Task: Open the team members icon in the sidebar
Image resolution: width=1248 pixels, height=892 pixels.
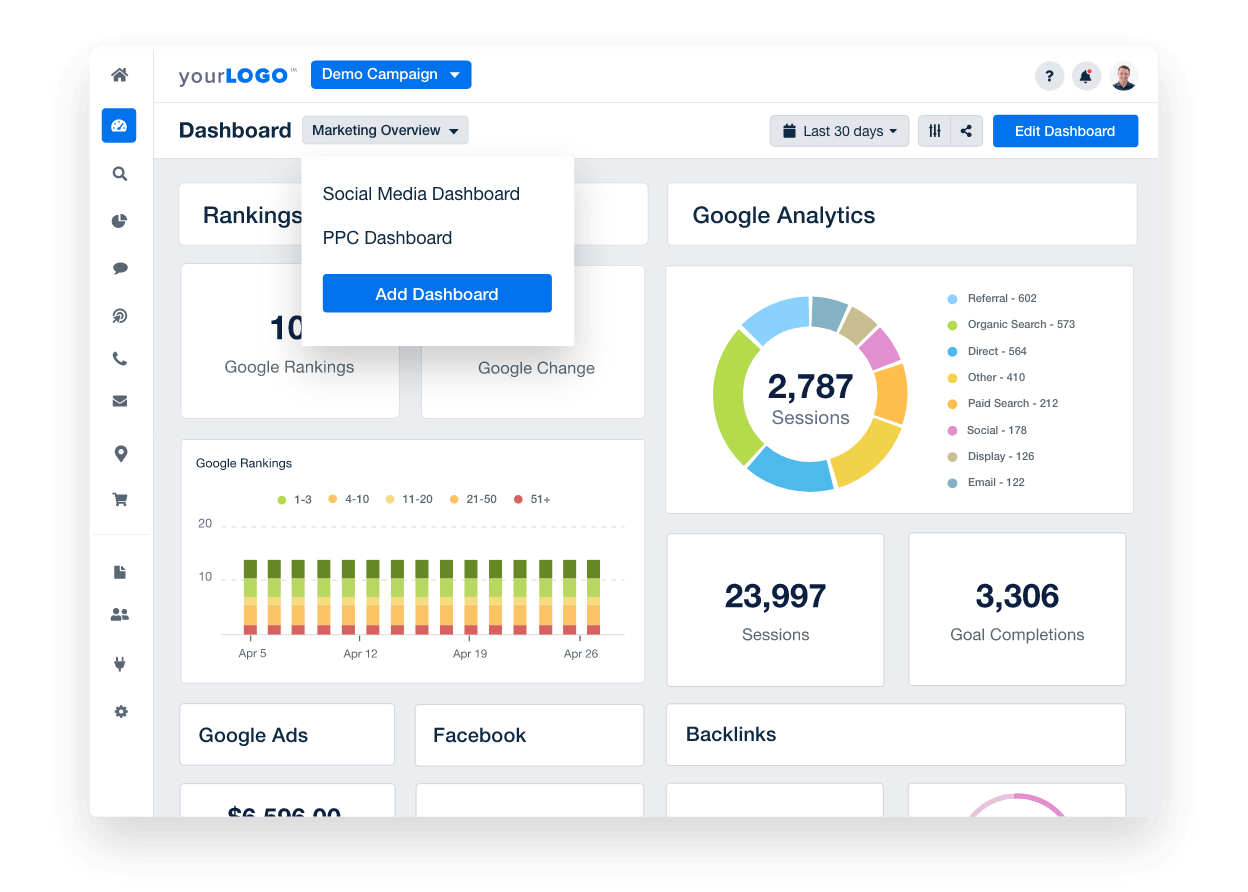Action: [x=119, y=614]
